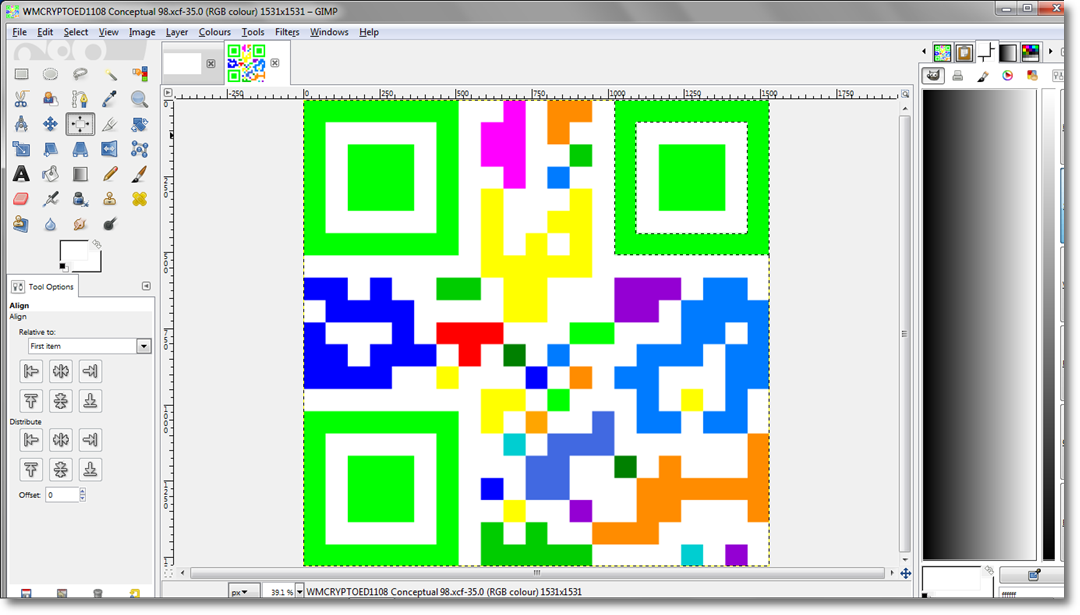Select the Scale tool
Screen dimensions: 1080x615
pos(21,149)
